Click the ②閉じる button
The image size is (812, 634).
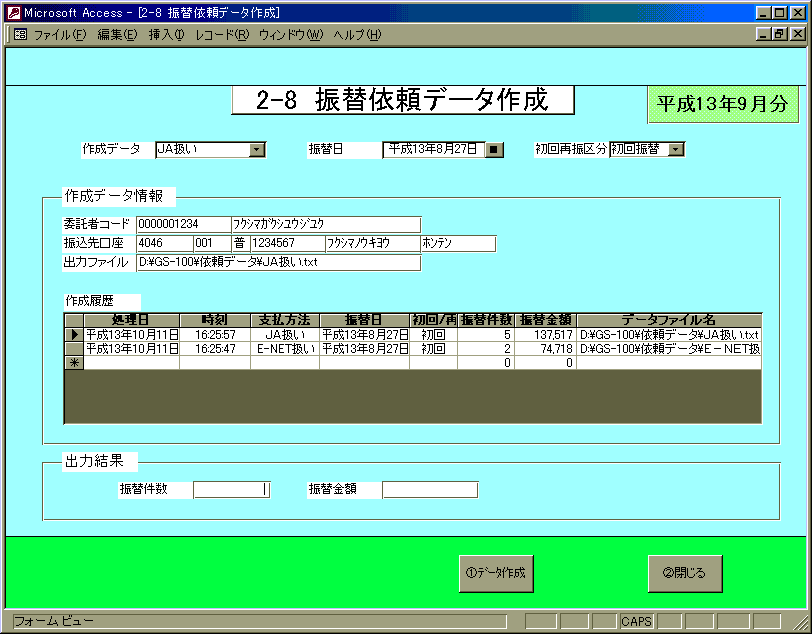coord(685,573)
